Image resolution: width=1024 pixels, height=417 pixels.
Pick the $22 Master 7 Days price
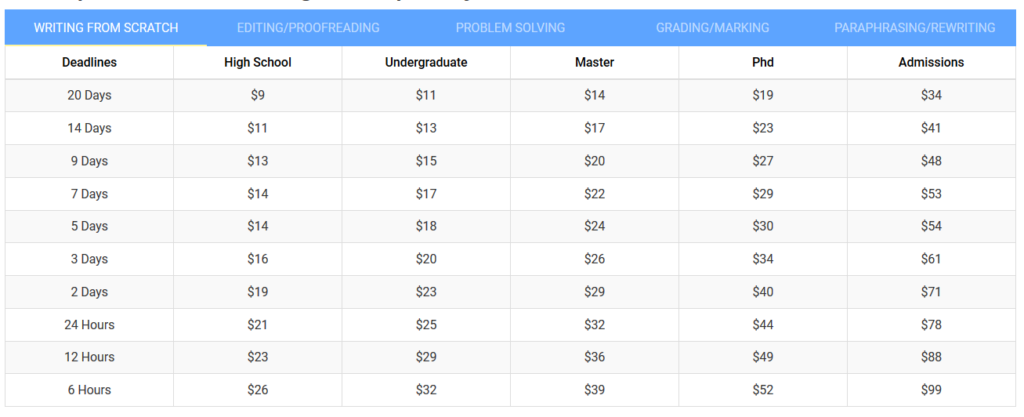coord(595,194)
